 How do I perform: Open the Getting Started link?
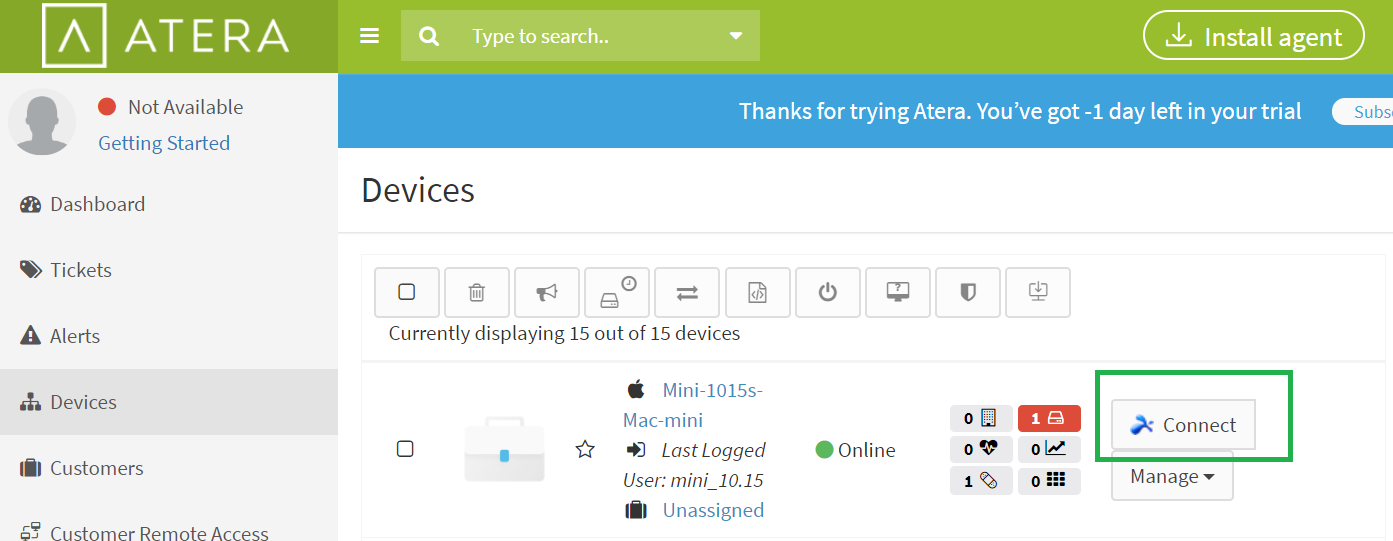point(164,143)
